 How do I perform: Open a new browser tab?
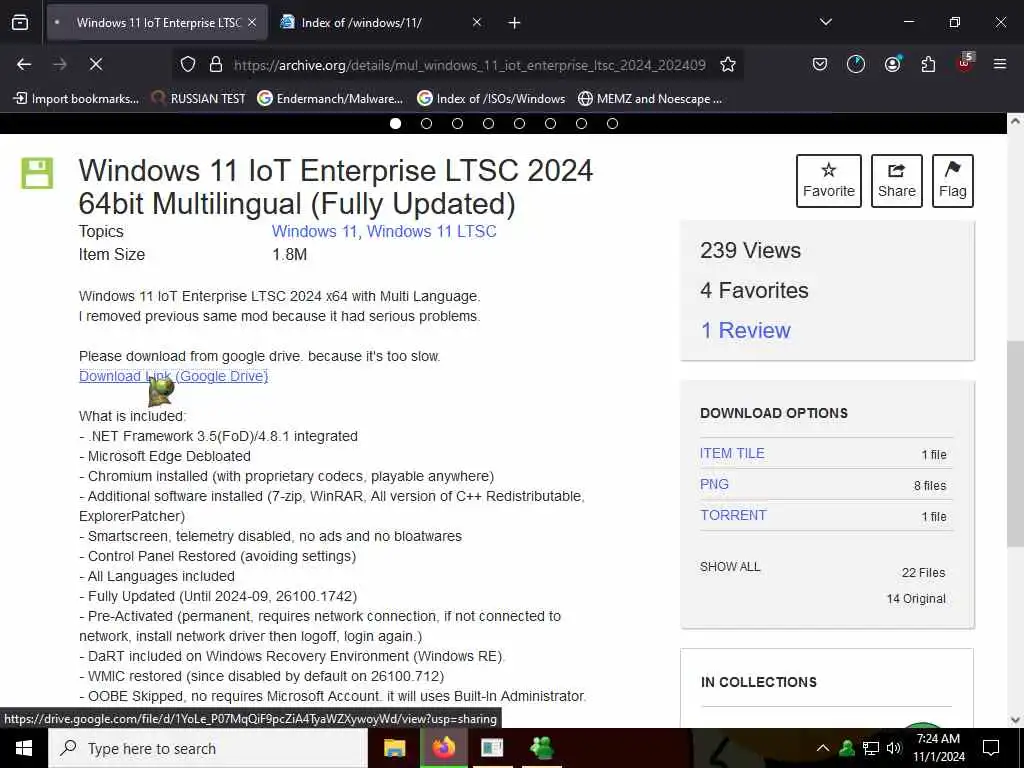point(514,23)
